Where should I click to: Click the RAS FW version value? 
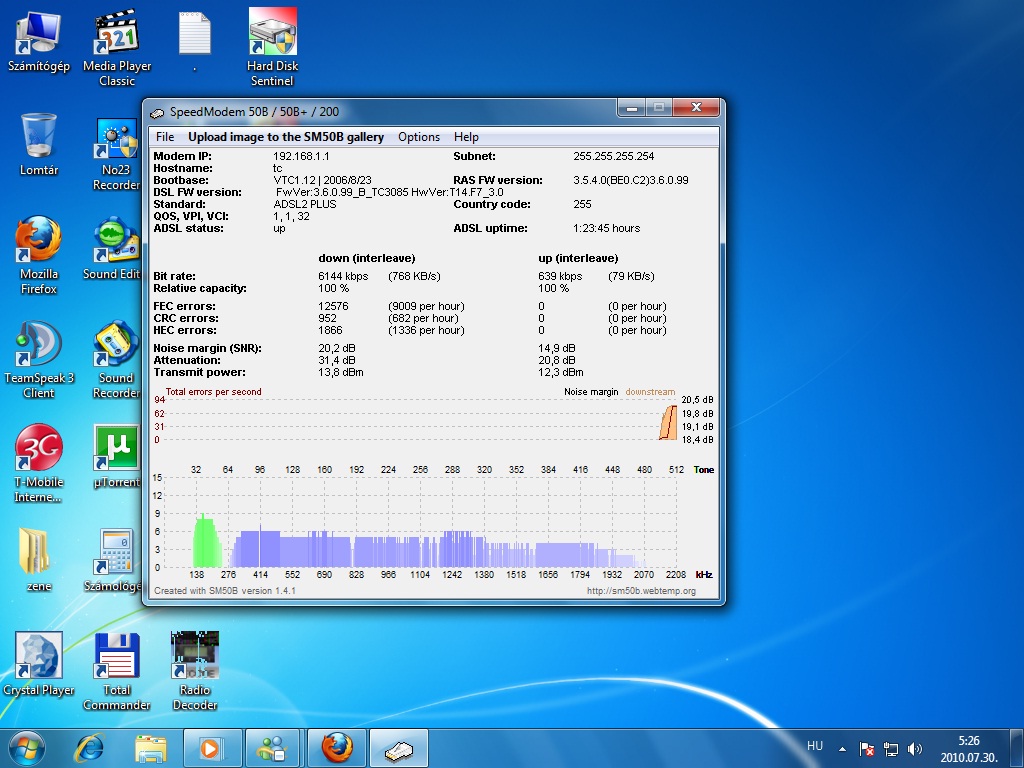pos(630,180)
